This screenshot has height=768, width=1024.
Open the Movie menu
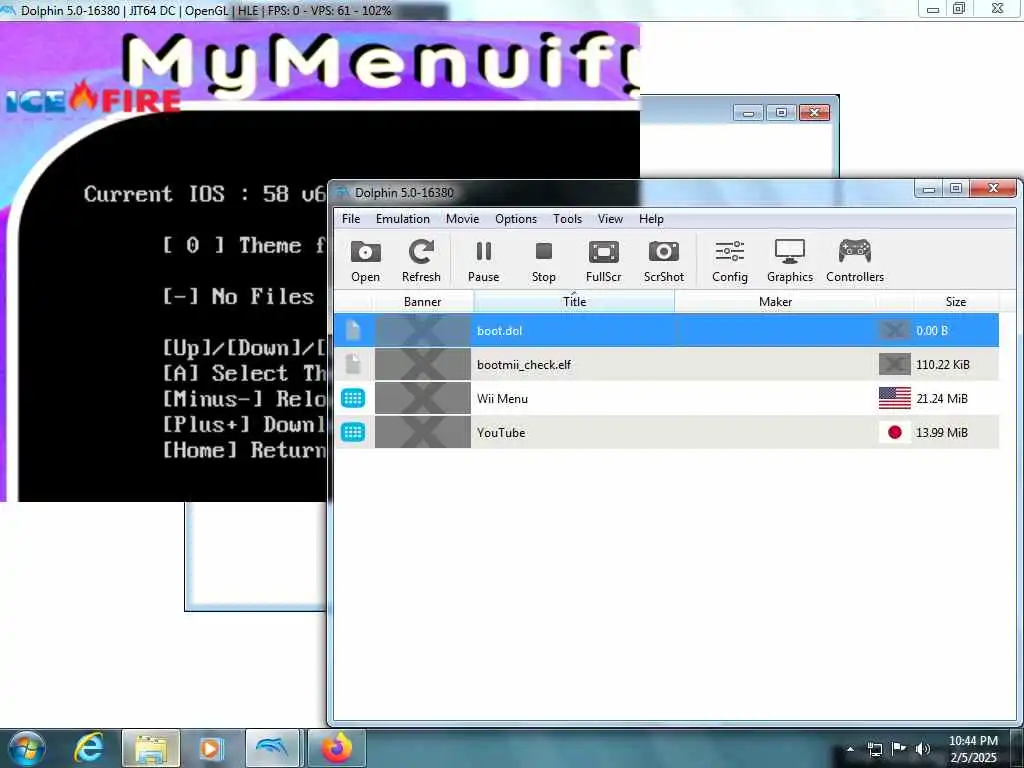coord(462,219)
